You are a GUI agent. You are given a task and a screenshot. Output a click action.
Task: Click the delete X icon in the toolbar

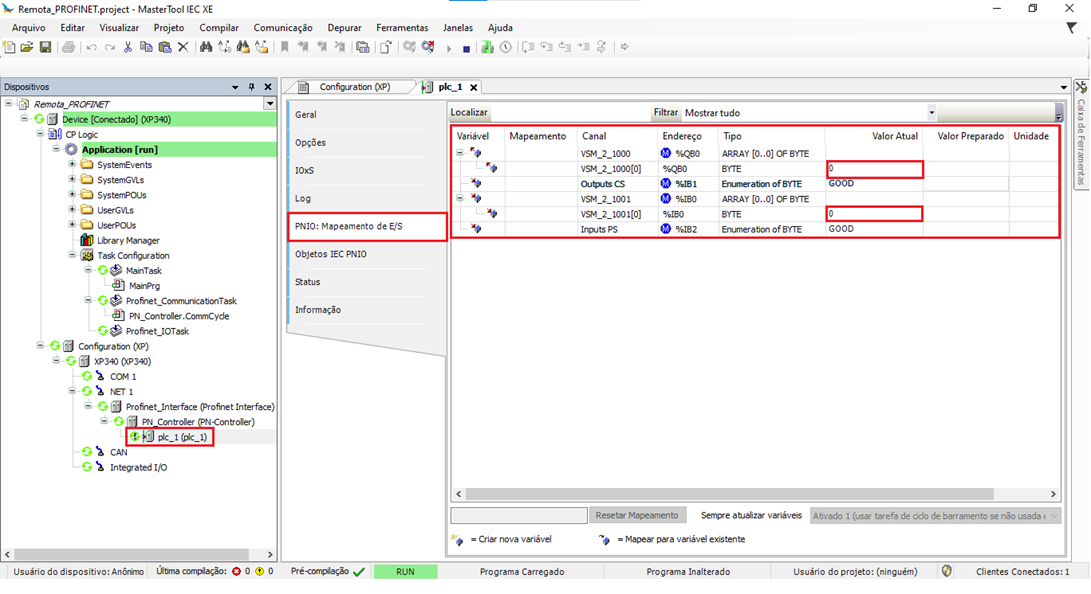[x=183, y=47]
